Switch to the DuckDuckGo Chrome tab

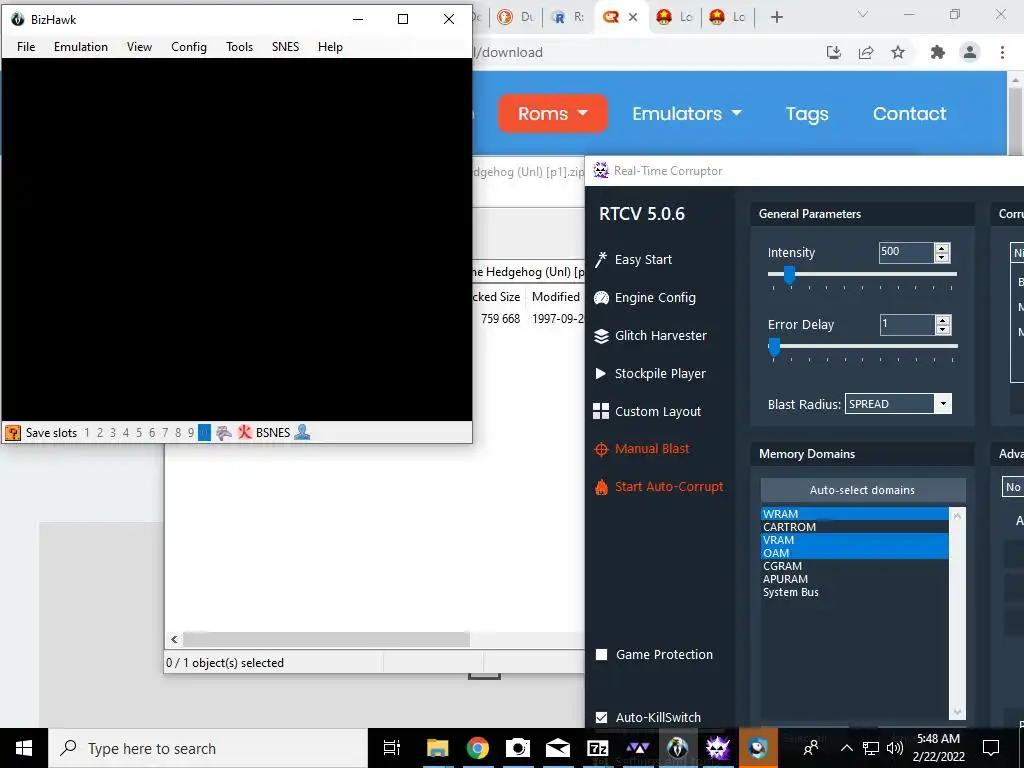[517, 17]
